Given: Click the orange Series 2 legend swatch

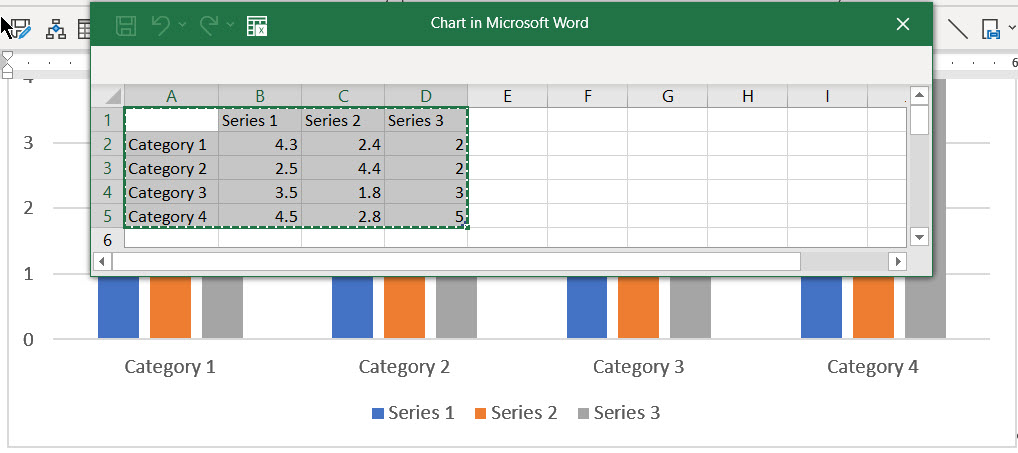Looking at the screenshot, I should 481,413.
